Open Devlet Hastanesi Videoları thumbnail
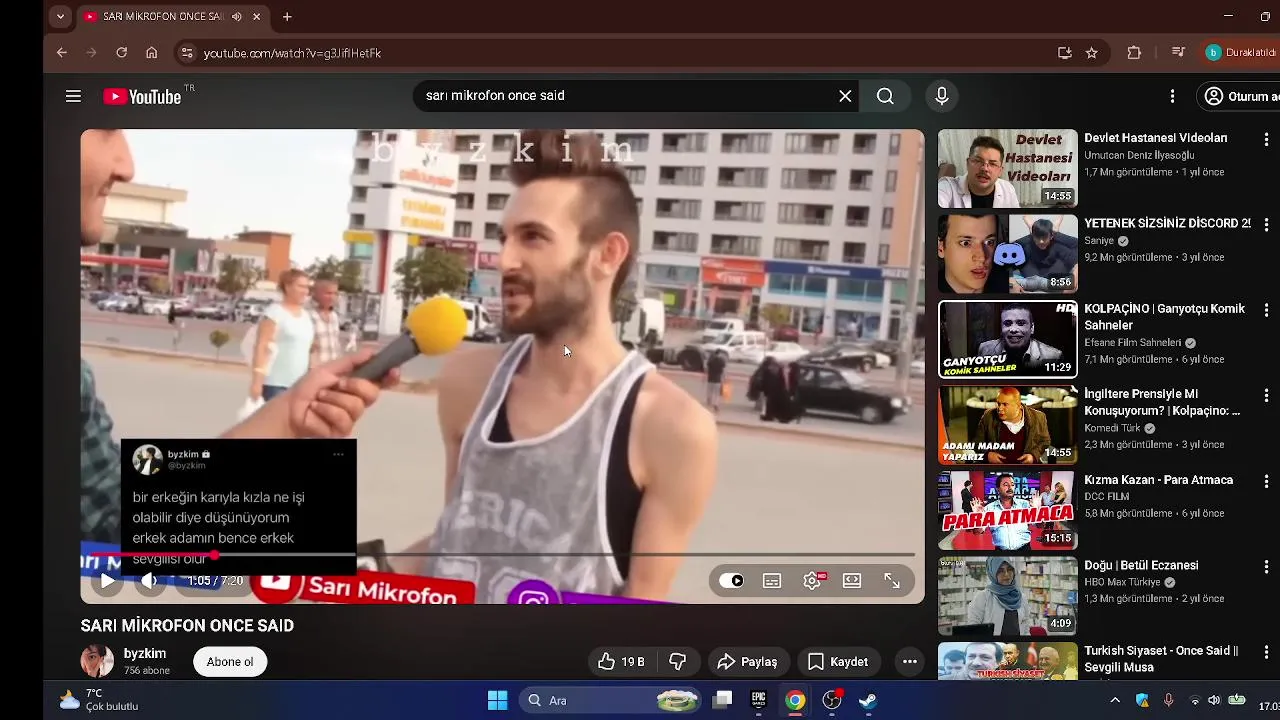The image size is (1280, 720). 1008,168
